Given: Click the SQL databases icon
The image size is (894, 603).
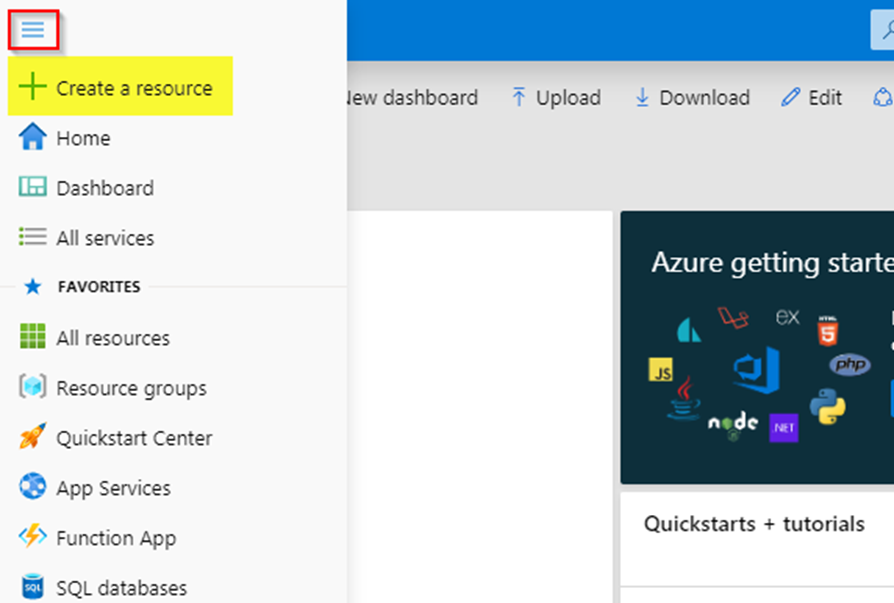Looking at the screenshot, I should point(32,586).
